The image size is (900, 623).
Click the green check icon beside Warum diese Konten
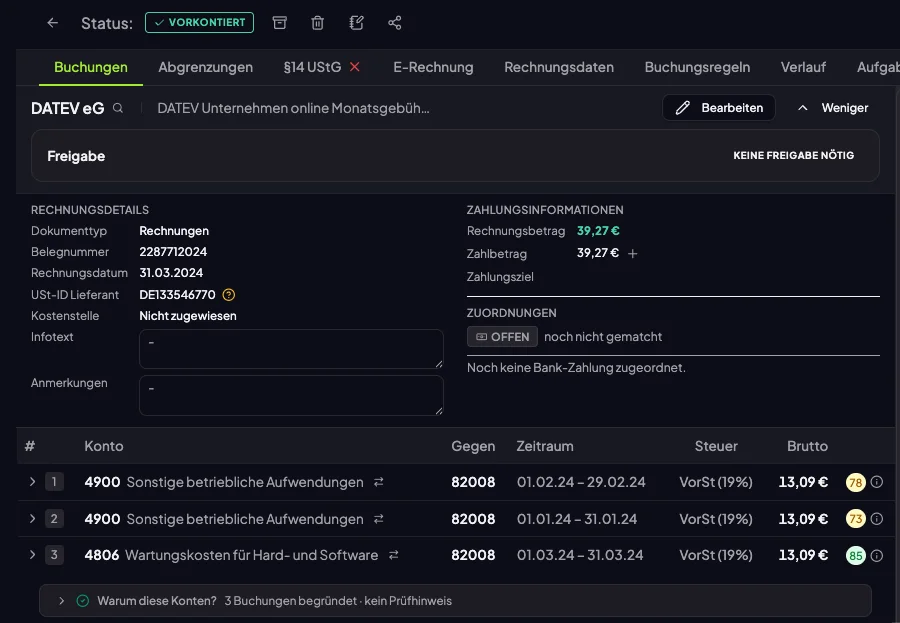pyautogui.click(x=83, y=601)
